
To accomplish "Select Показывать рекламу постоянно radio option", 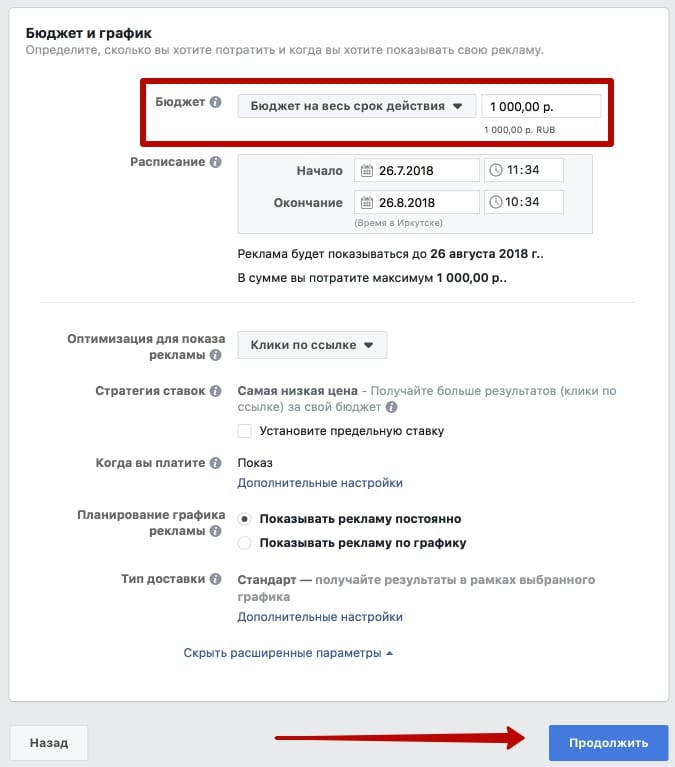I will click(x=245, y=519).
